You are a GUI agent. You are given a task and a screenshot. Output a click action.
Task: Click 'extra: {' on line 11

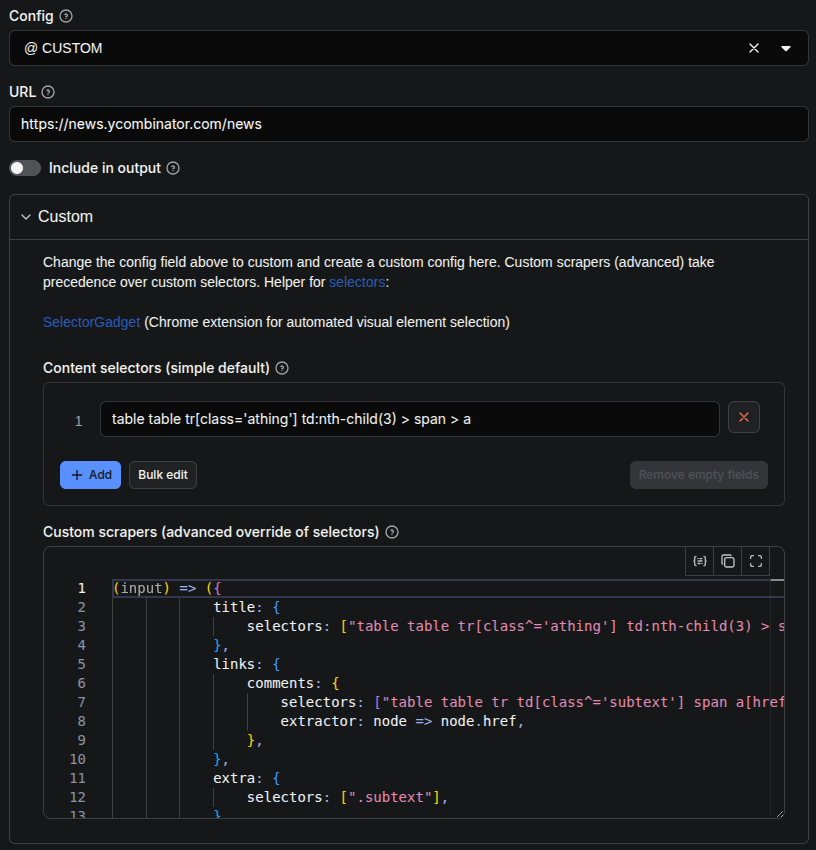(247, 778)
